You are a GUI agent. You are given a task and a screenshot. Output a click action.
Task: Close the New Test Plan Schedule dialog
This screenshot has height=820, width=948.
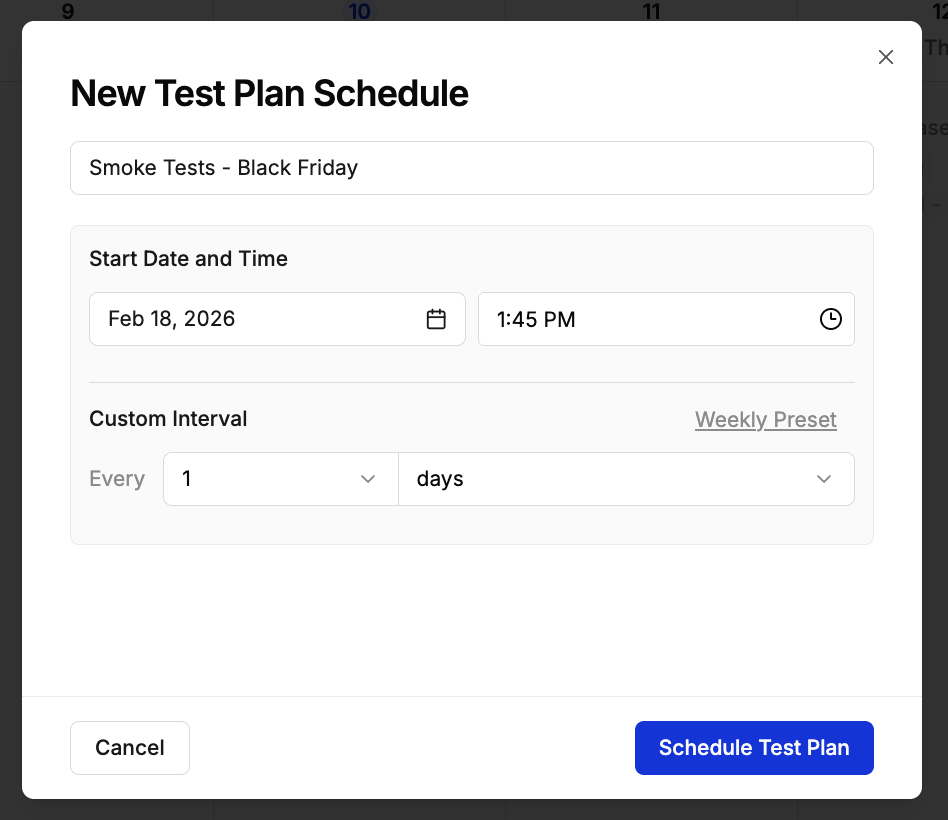tap(885, 57)
